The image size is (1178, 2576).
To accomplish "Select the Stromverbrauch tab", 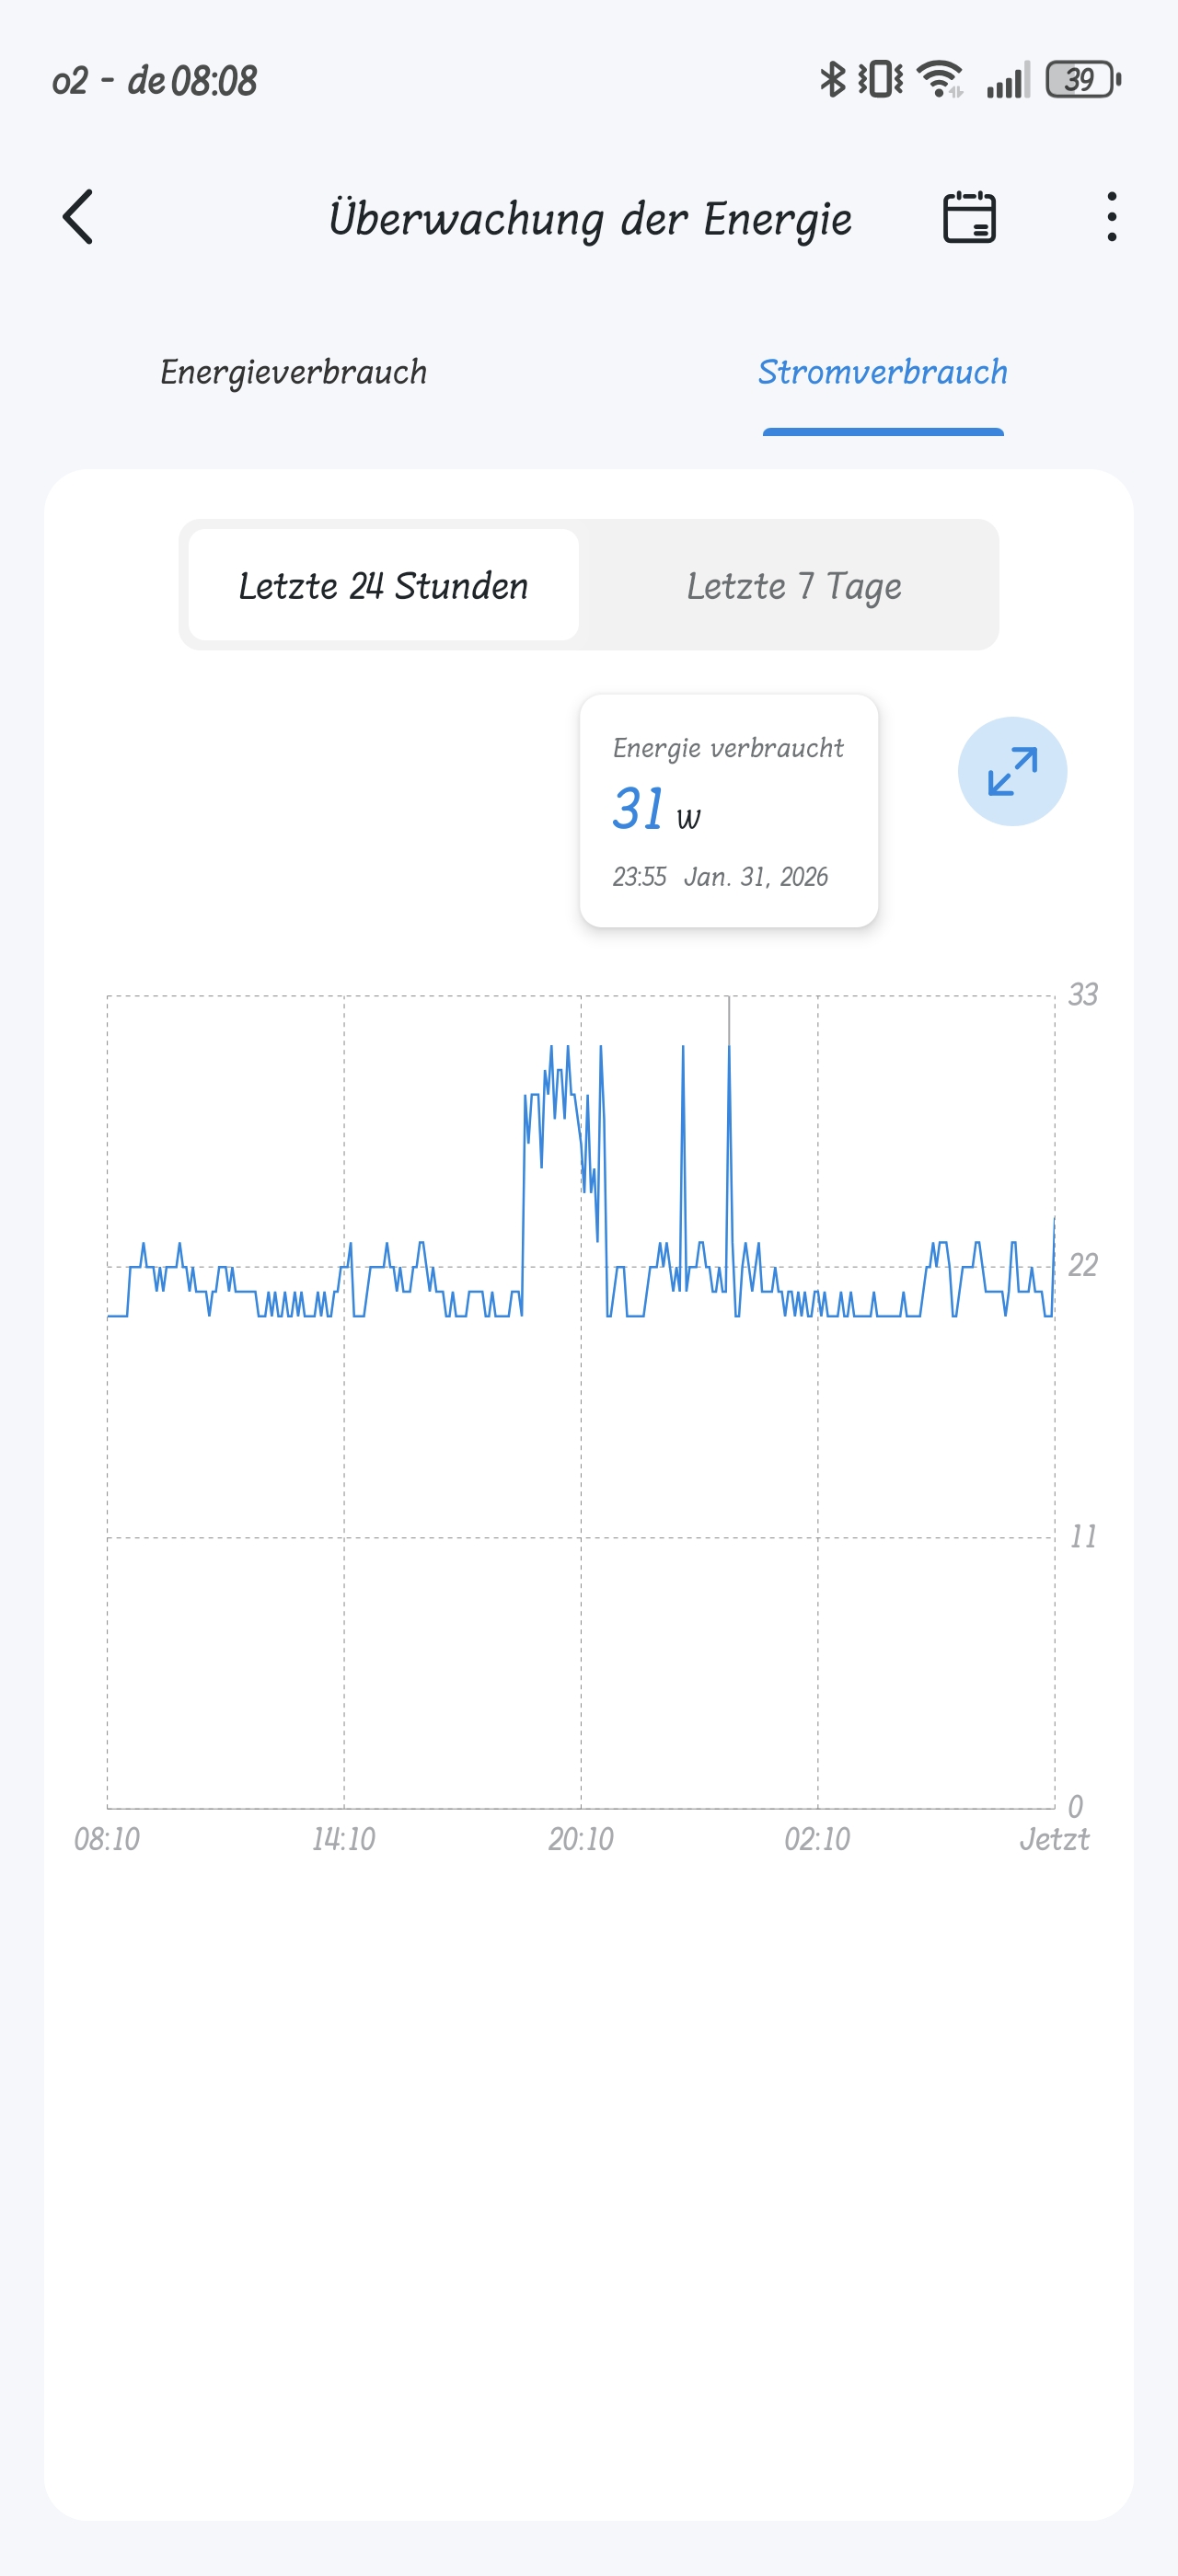I will [882, 372].
